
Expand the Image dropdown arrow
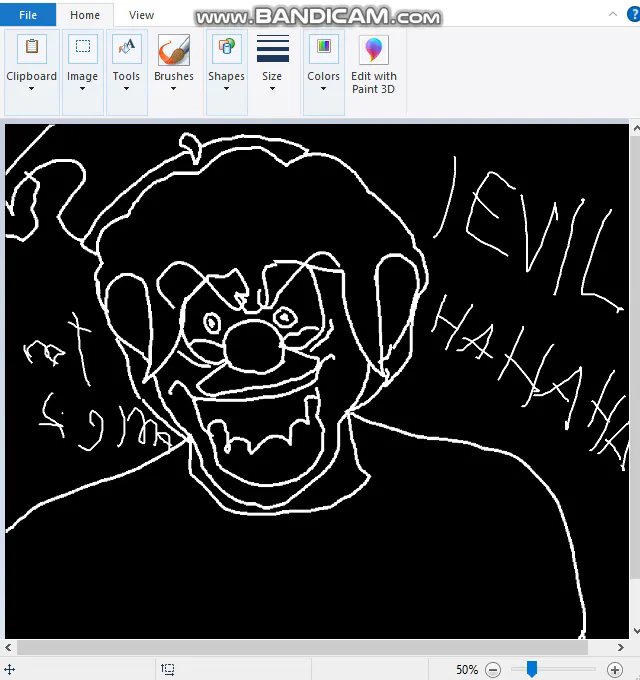(x=82, y=89)
